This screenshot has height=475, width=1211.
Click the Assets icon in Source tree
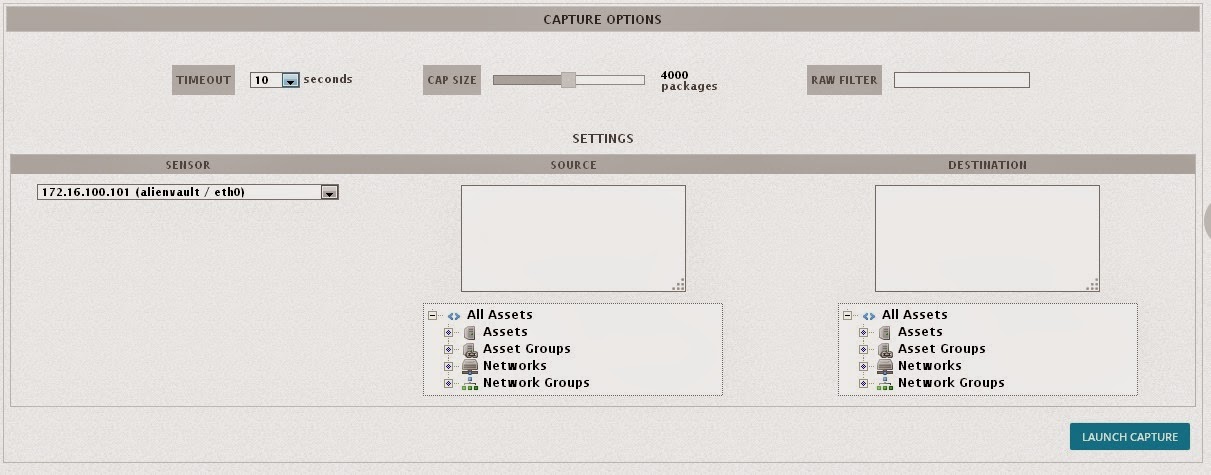pos(470,332)
